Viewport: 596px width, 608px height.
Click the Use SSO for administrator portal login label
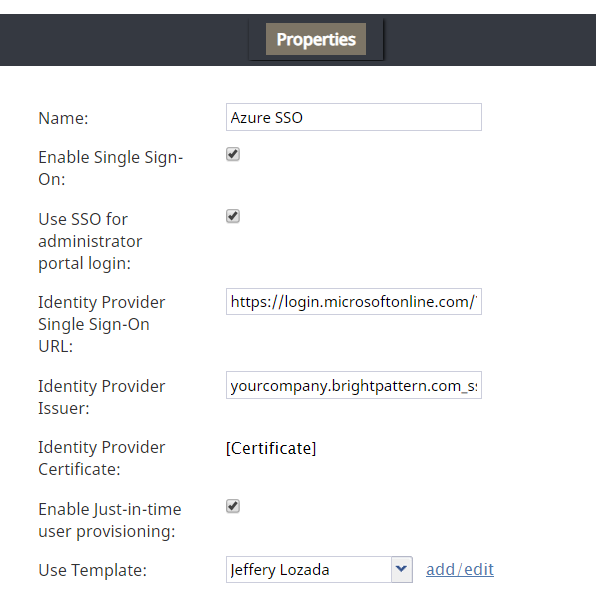[x=90, y=241]
